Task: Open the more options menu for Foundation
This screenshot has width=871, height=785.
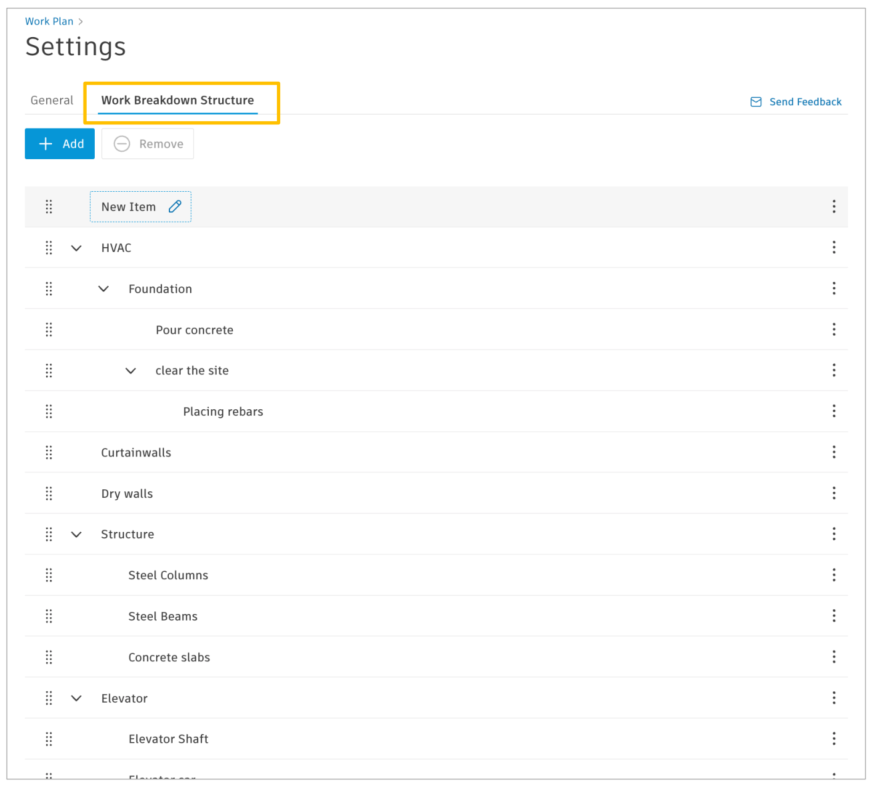Action: pos(834,288)
